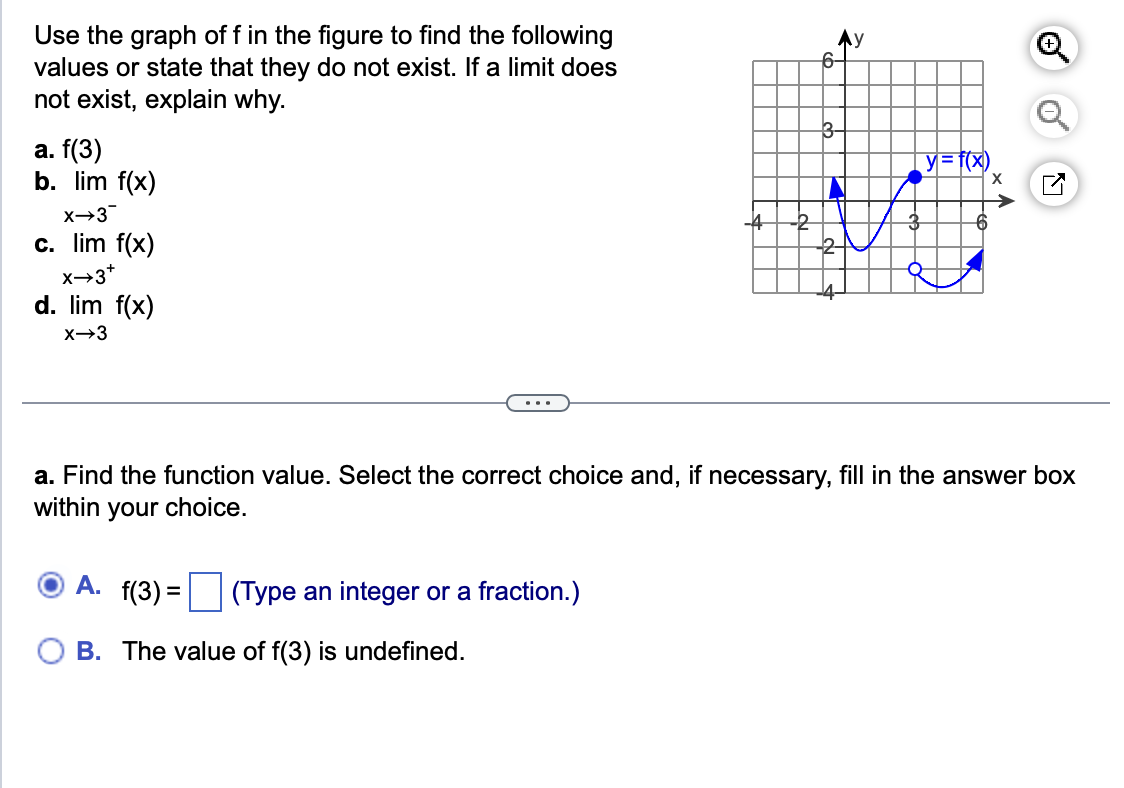Click the filled blue point at x equals 3

(913, 177)
